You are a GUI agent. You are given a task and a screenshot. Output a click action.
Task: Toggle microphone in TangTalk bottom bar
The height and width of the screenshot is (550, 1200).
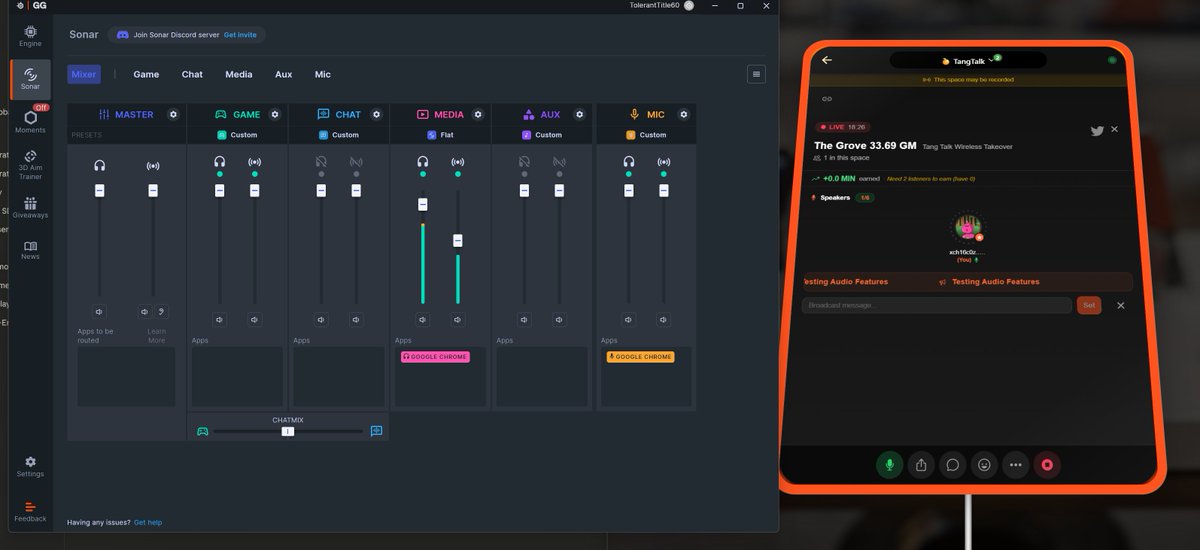[888, 464]
